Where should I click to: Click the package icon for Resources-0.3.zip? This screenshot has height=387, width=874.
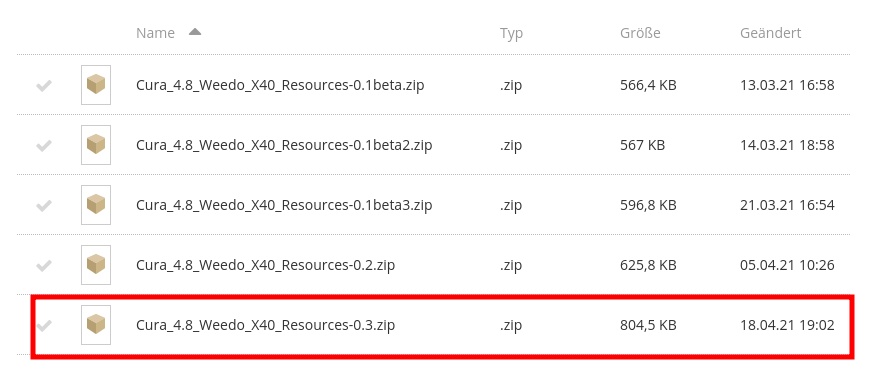click(96, 325)
